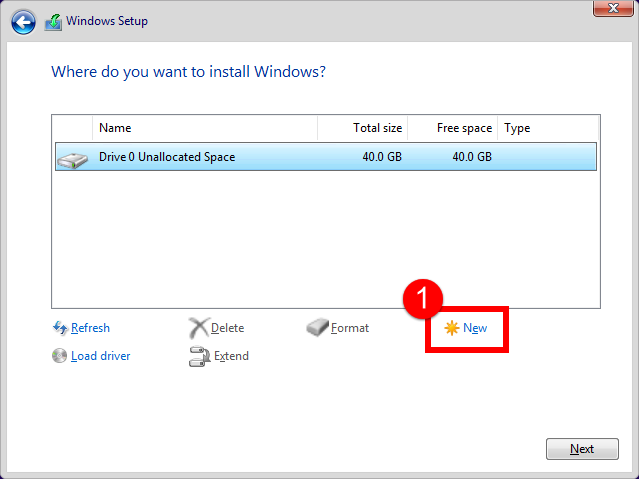Create a partition with the New link
The width and height of the screenshot is (639, 479).
(475, 328)
